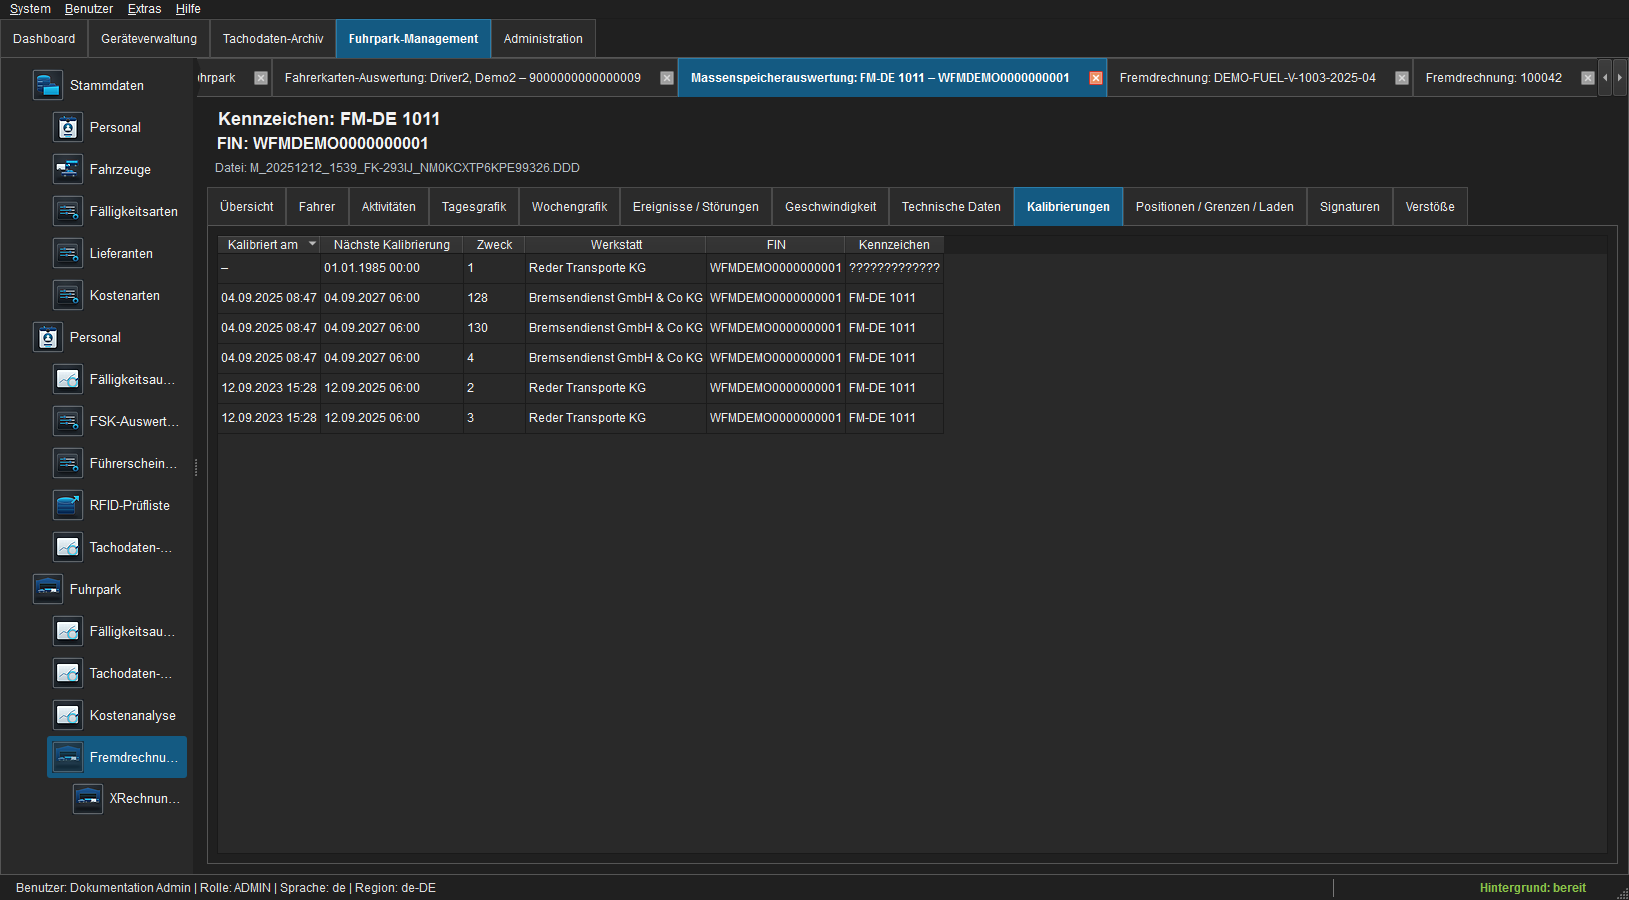Click the Fuhrpark group icon

47,589
